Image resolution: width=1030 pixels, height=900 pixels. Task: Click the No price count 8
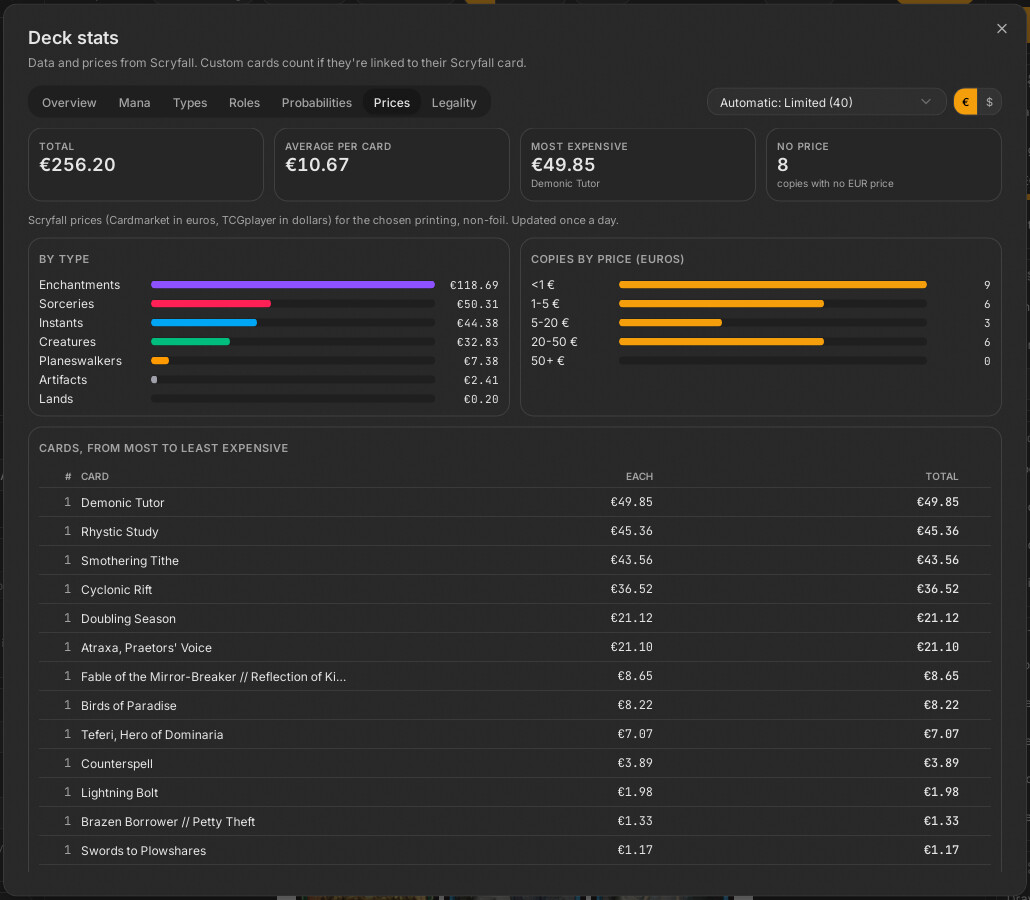(782, 165)
